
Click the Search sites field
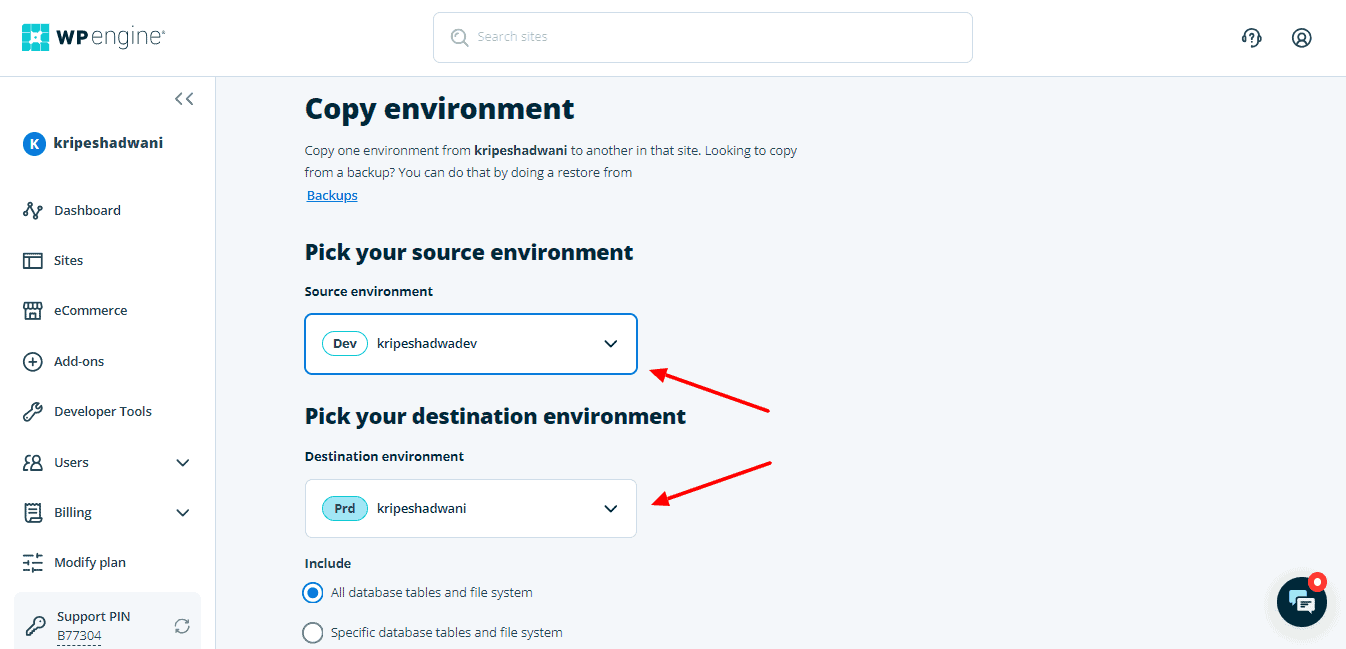coord(702,38)
